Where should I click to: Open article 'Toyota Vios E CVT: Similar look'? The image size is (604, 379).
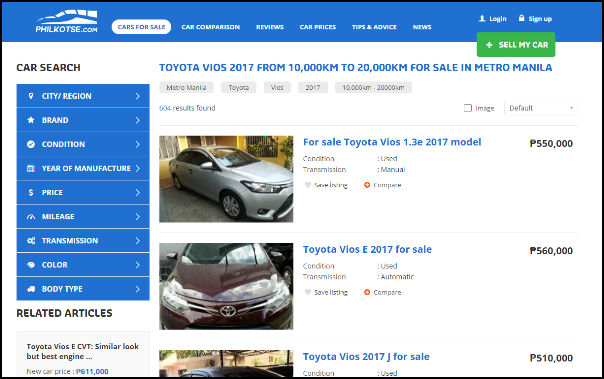point(82,351)
